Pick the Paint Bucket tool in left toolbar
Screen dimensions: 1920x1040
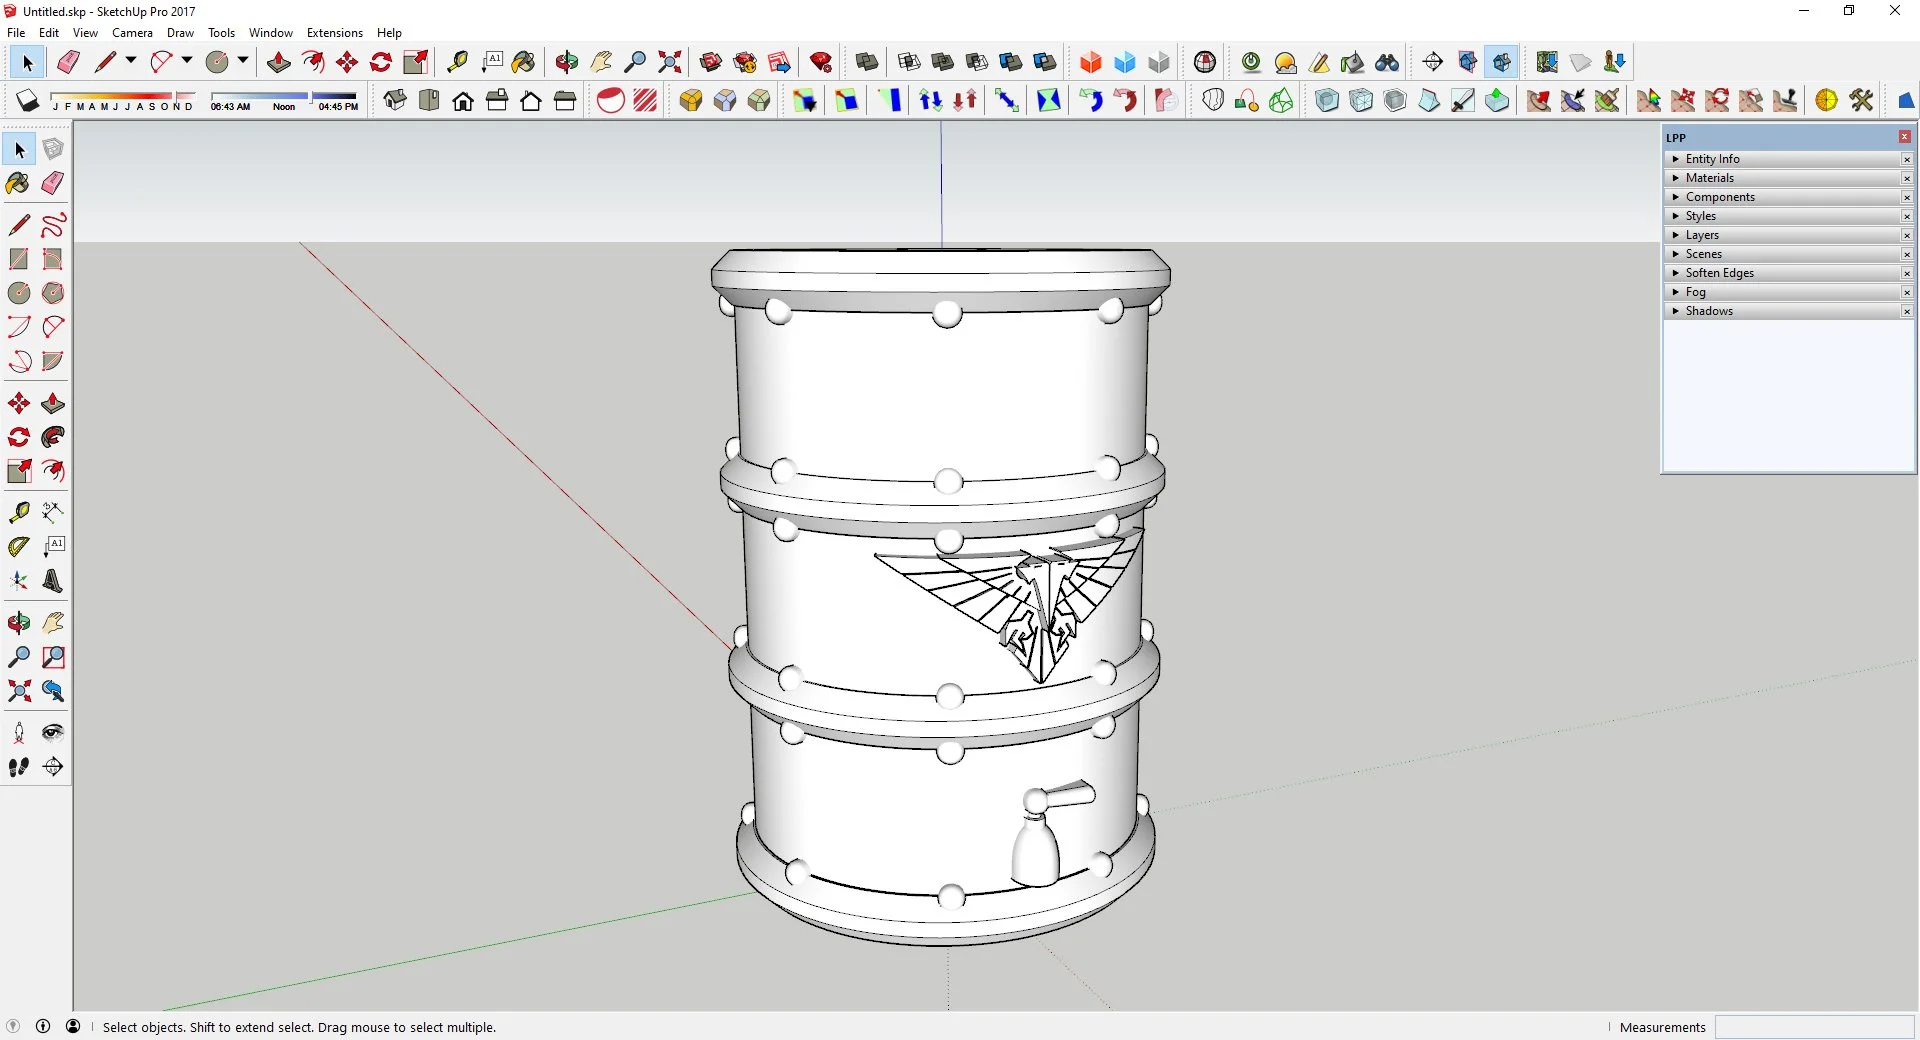coord(19,183)
